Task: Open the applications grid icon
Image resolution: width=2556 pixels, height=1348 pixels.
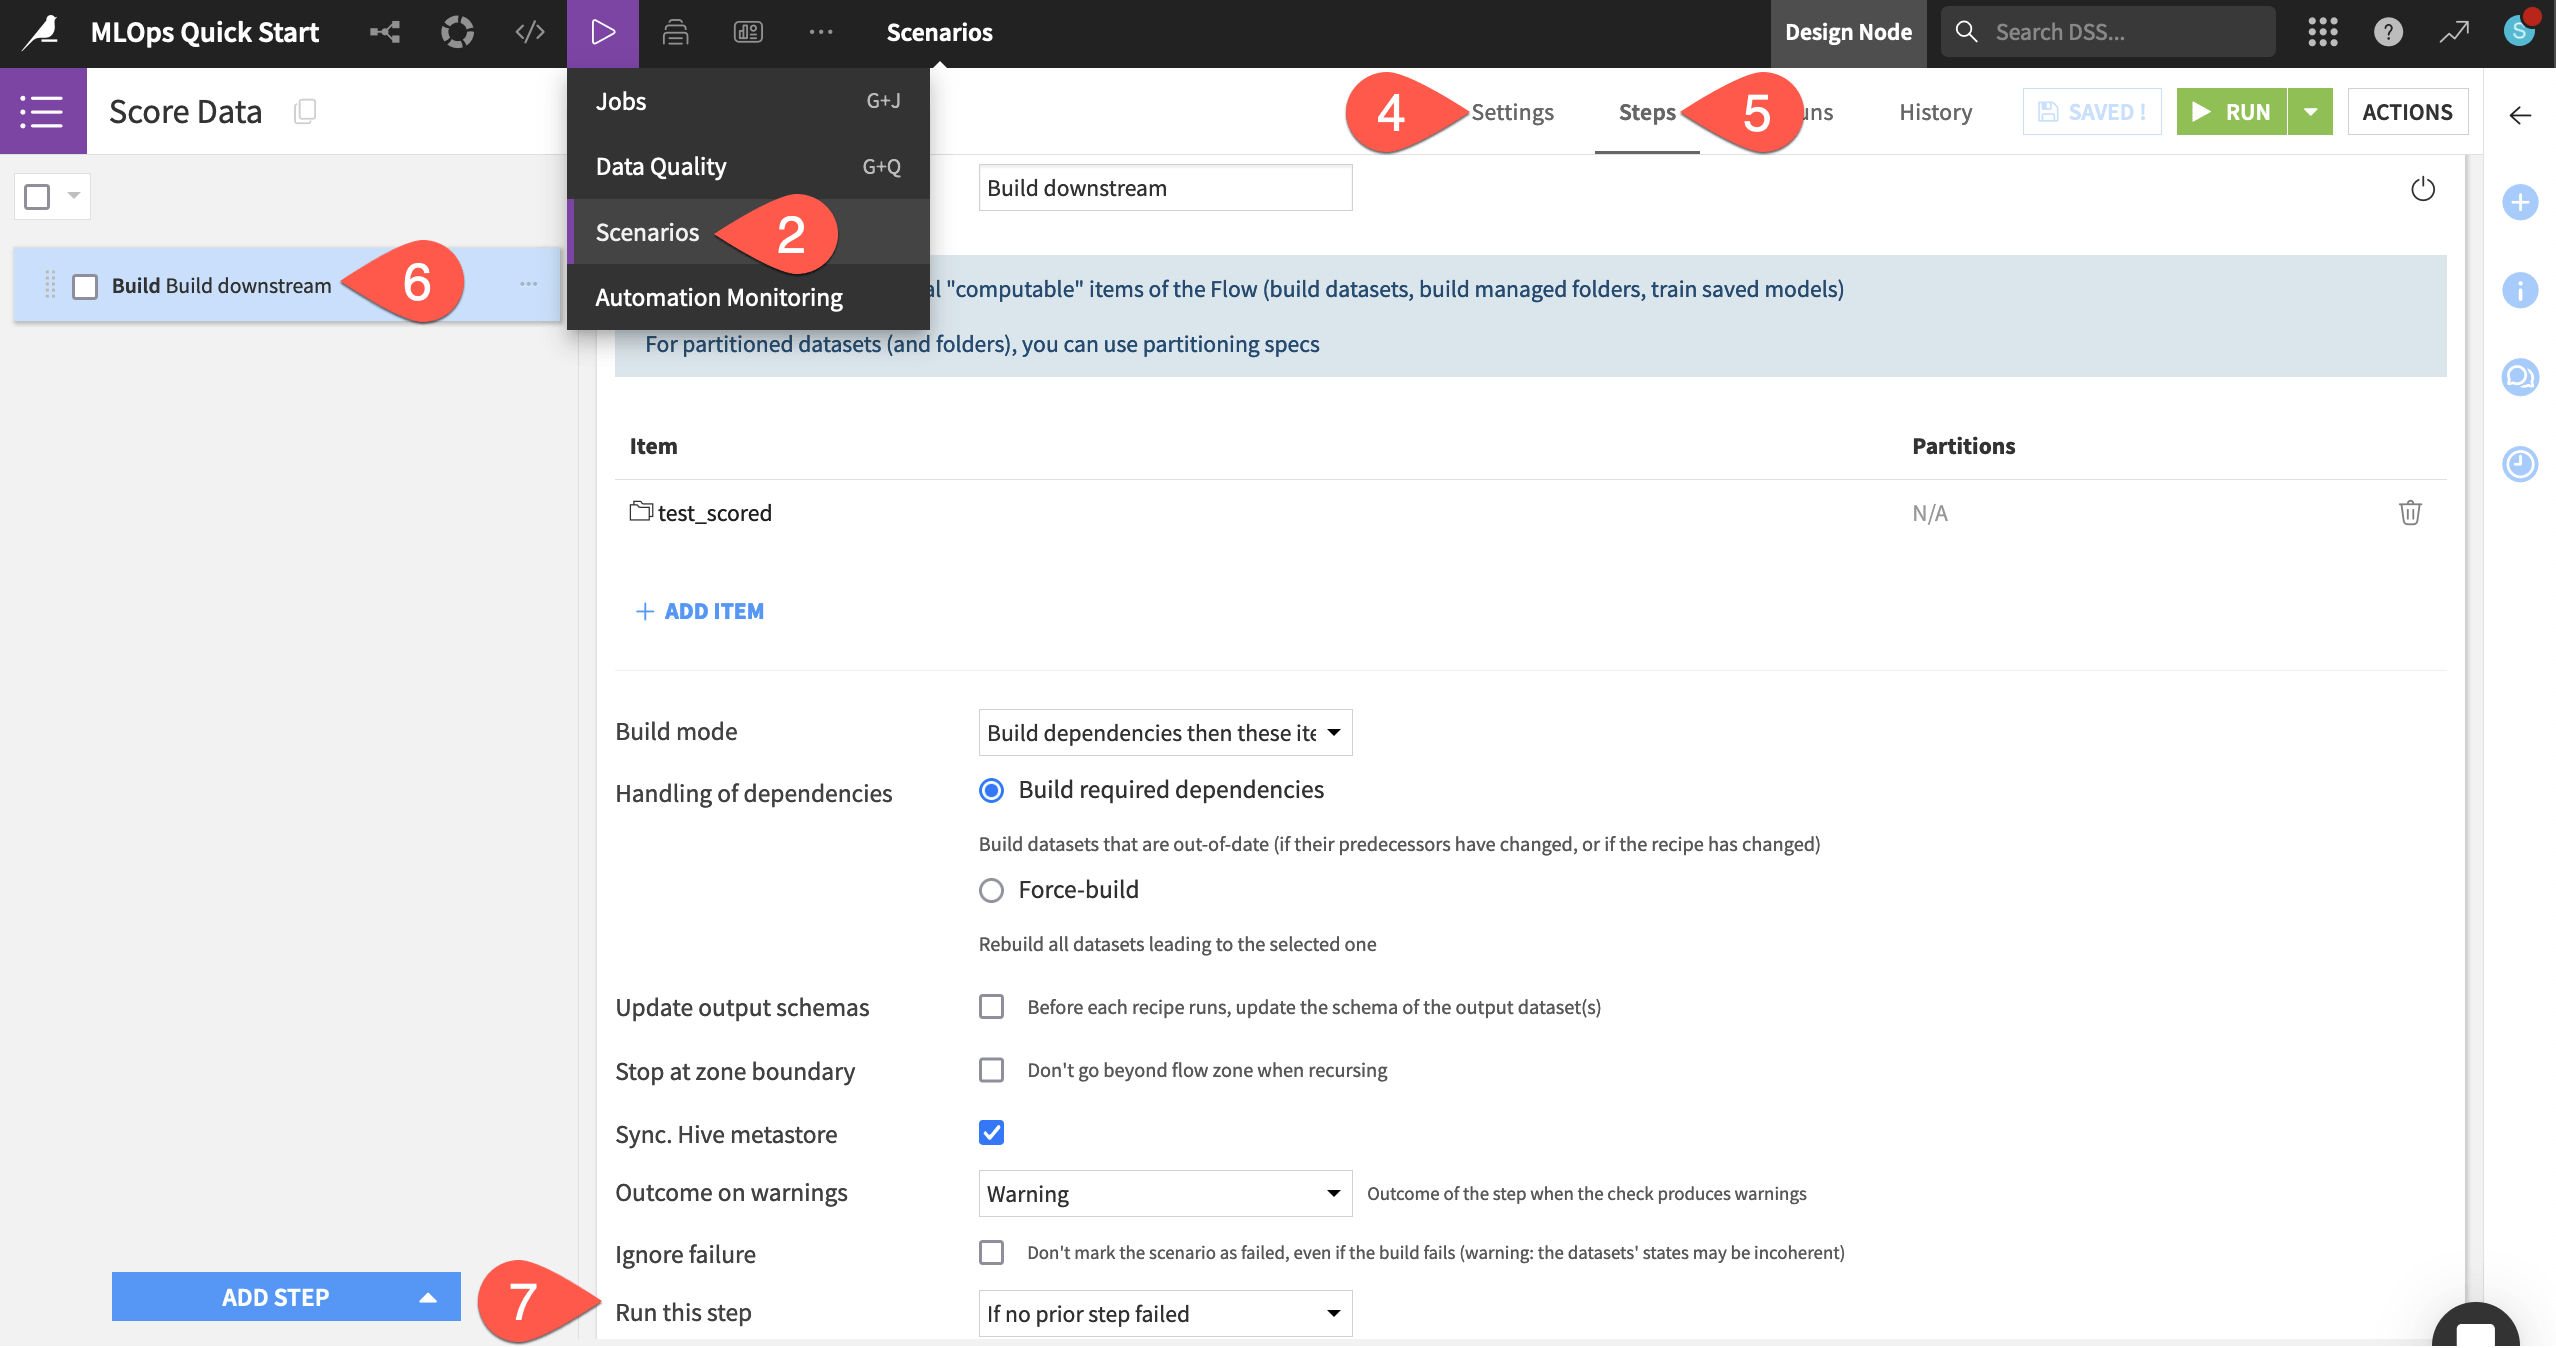Action: pos(2322,32)
